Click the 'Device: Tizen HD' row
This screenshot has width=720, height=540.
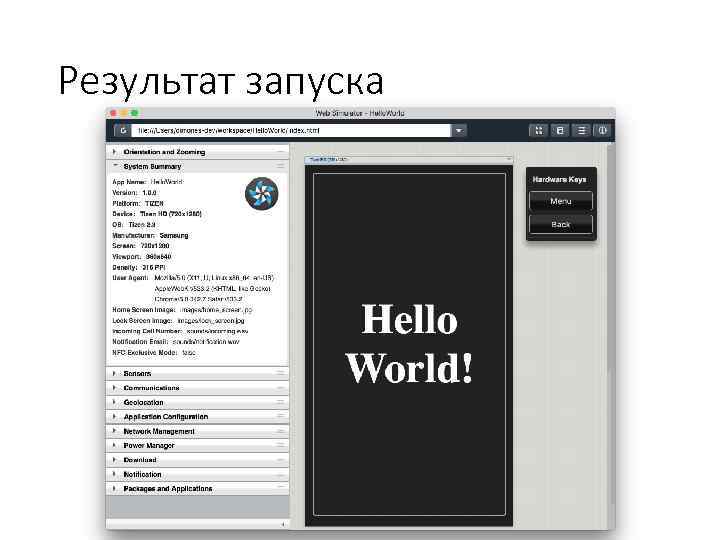coord(157,214)
